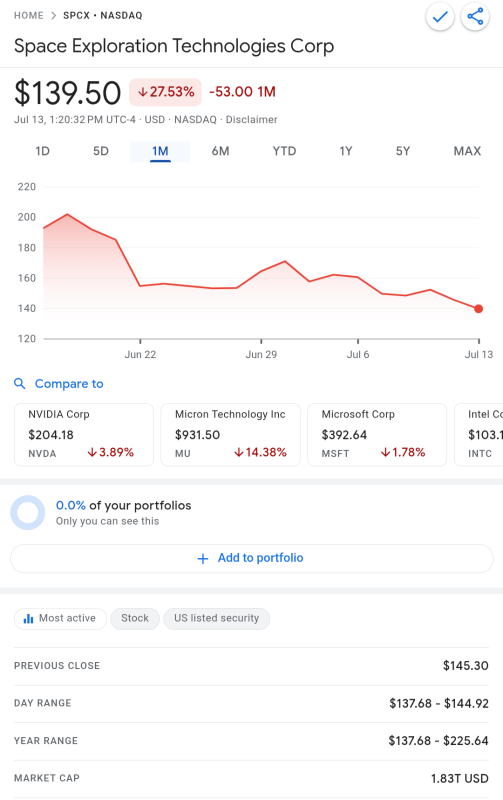Click the Jun 29 axis label
The width and height of the screenshot is (503, 800).
tap(261, 354)
